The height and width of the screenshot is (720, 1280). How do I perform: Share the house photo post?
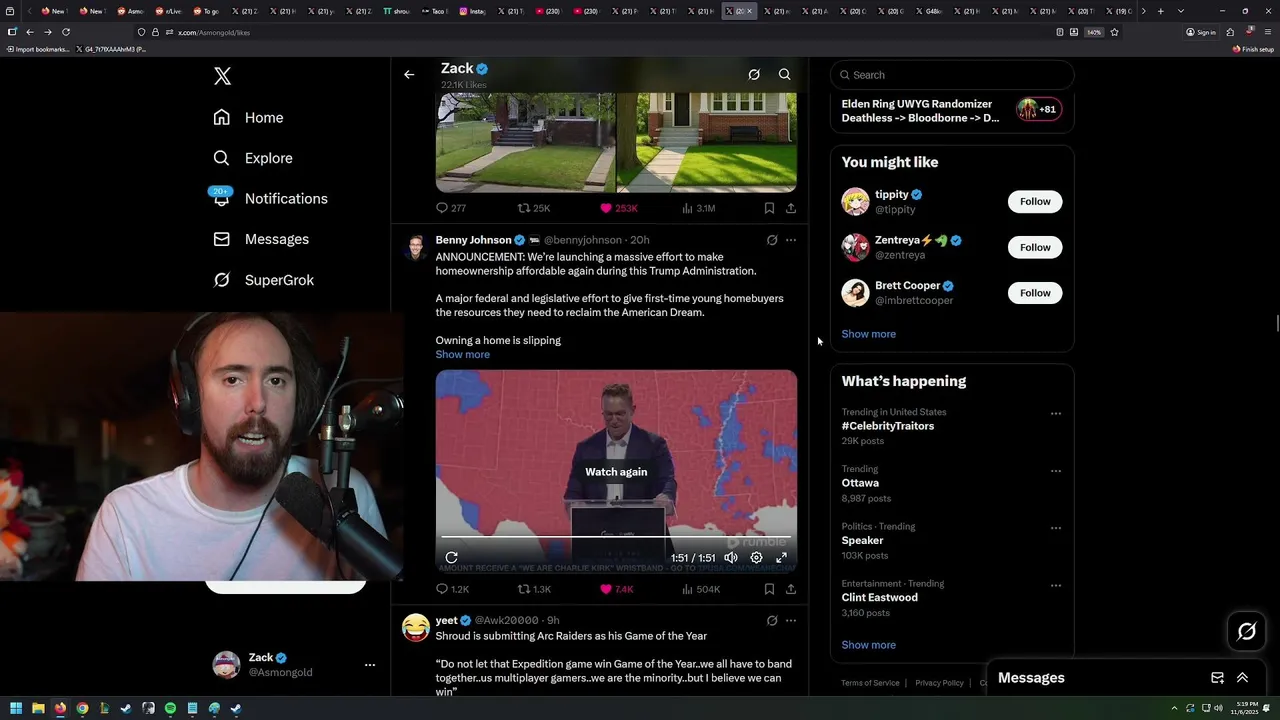coord(791,208)
